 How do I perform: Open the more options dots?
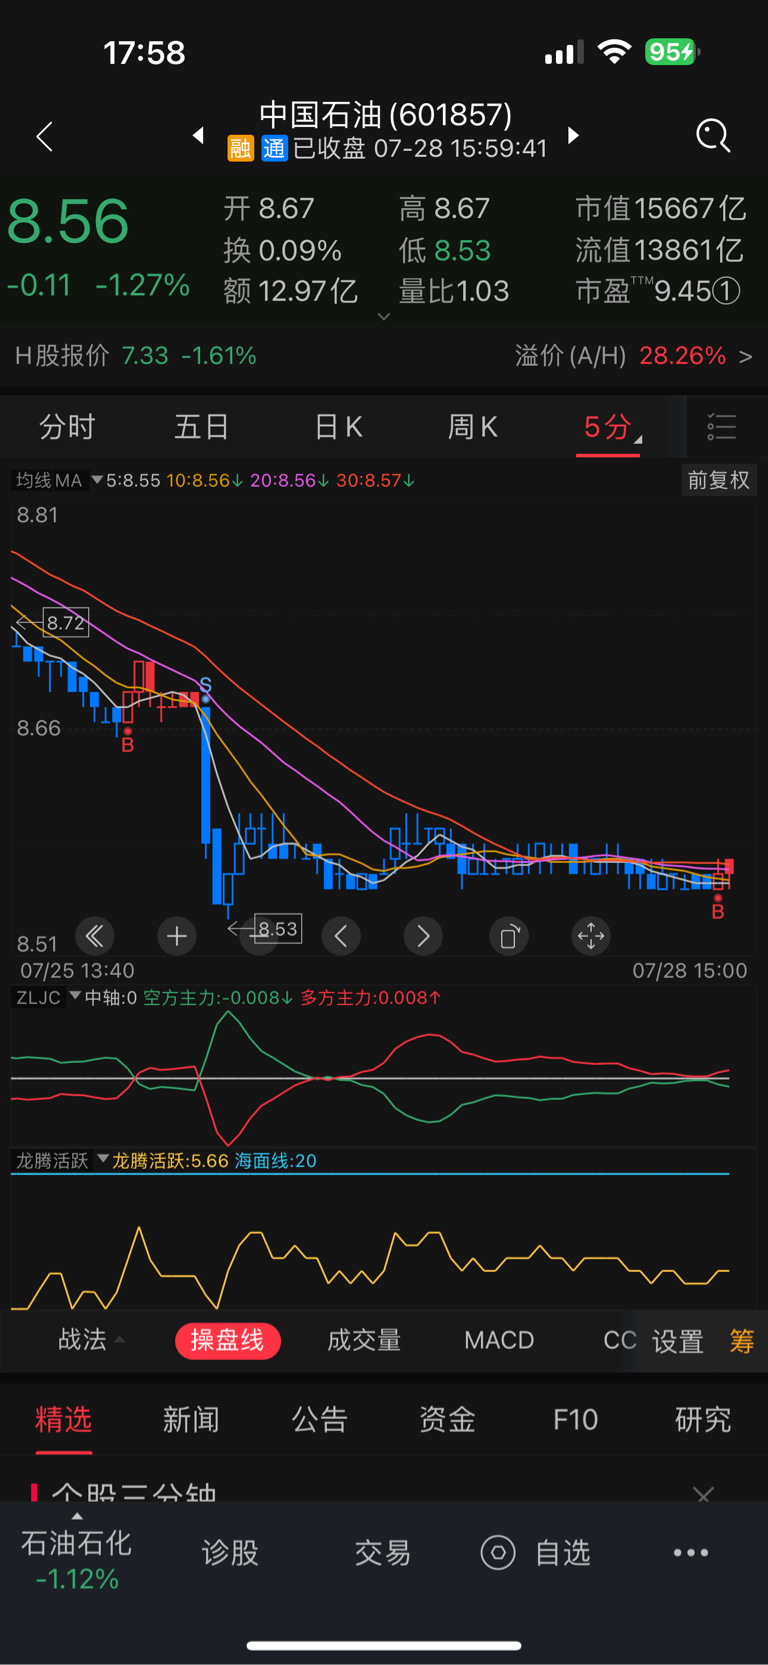[691, 1552]
